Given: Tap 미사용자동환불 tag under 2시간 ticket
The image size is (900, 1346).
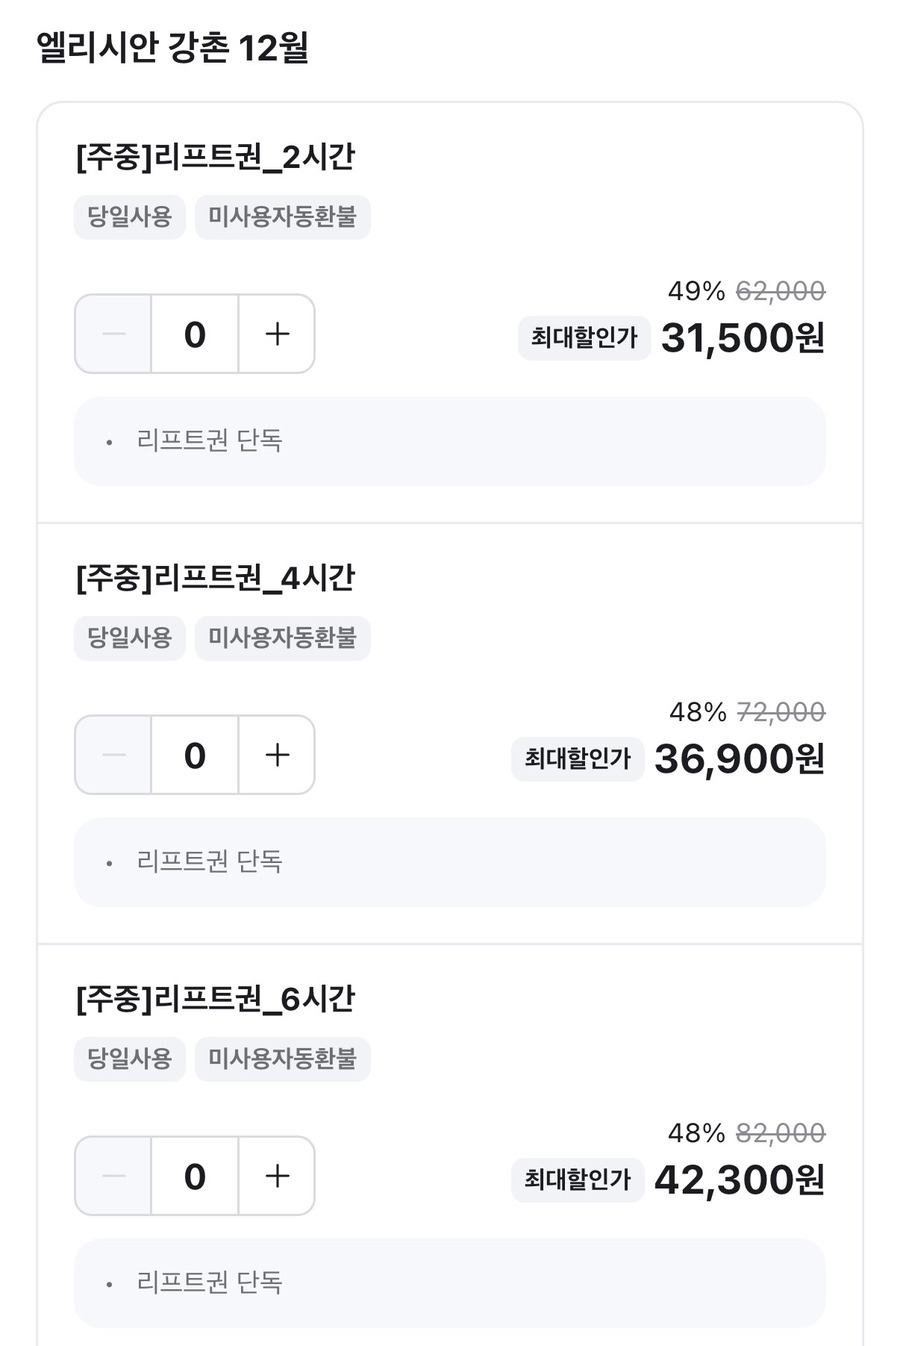Looking at the screenshot, I should click(x=282, y=216).
